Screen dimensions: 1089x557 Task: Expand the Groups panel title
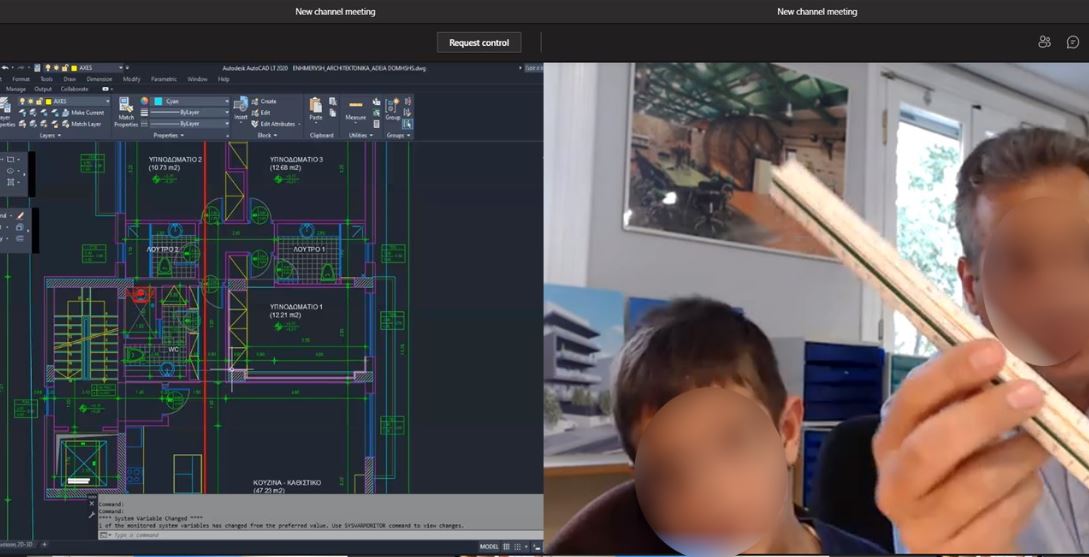(399, 135)
